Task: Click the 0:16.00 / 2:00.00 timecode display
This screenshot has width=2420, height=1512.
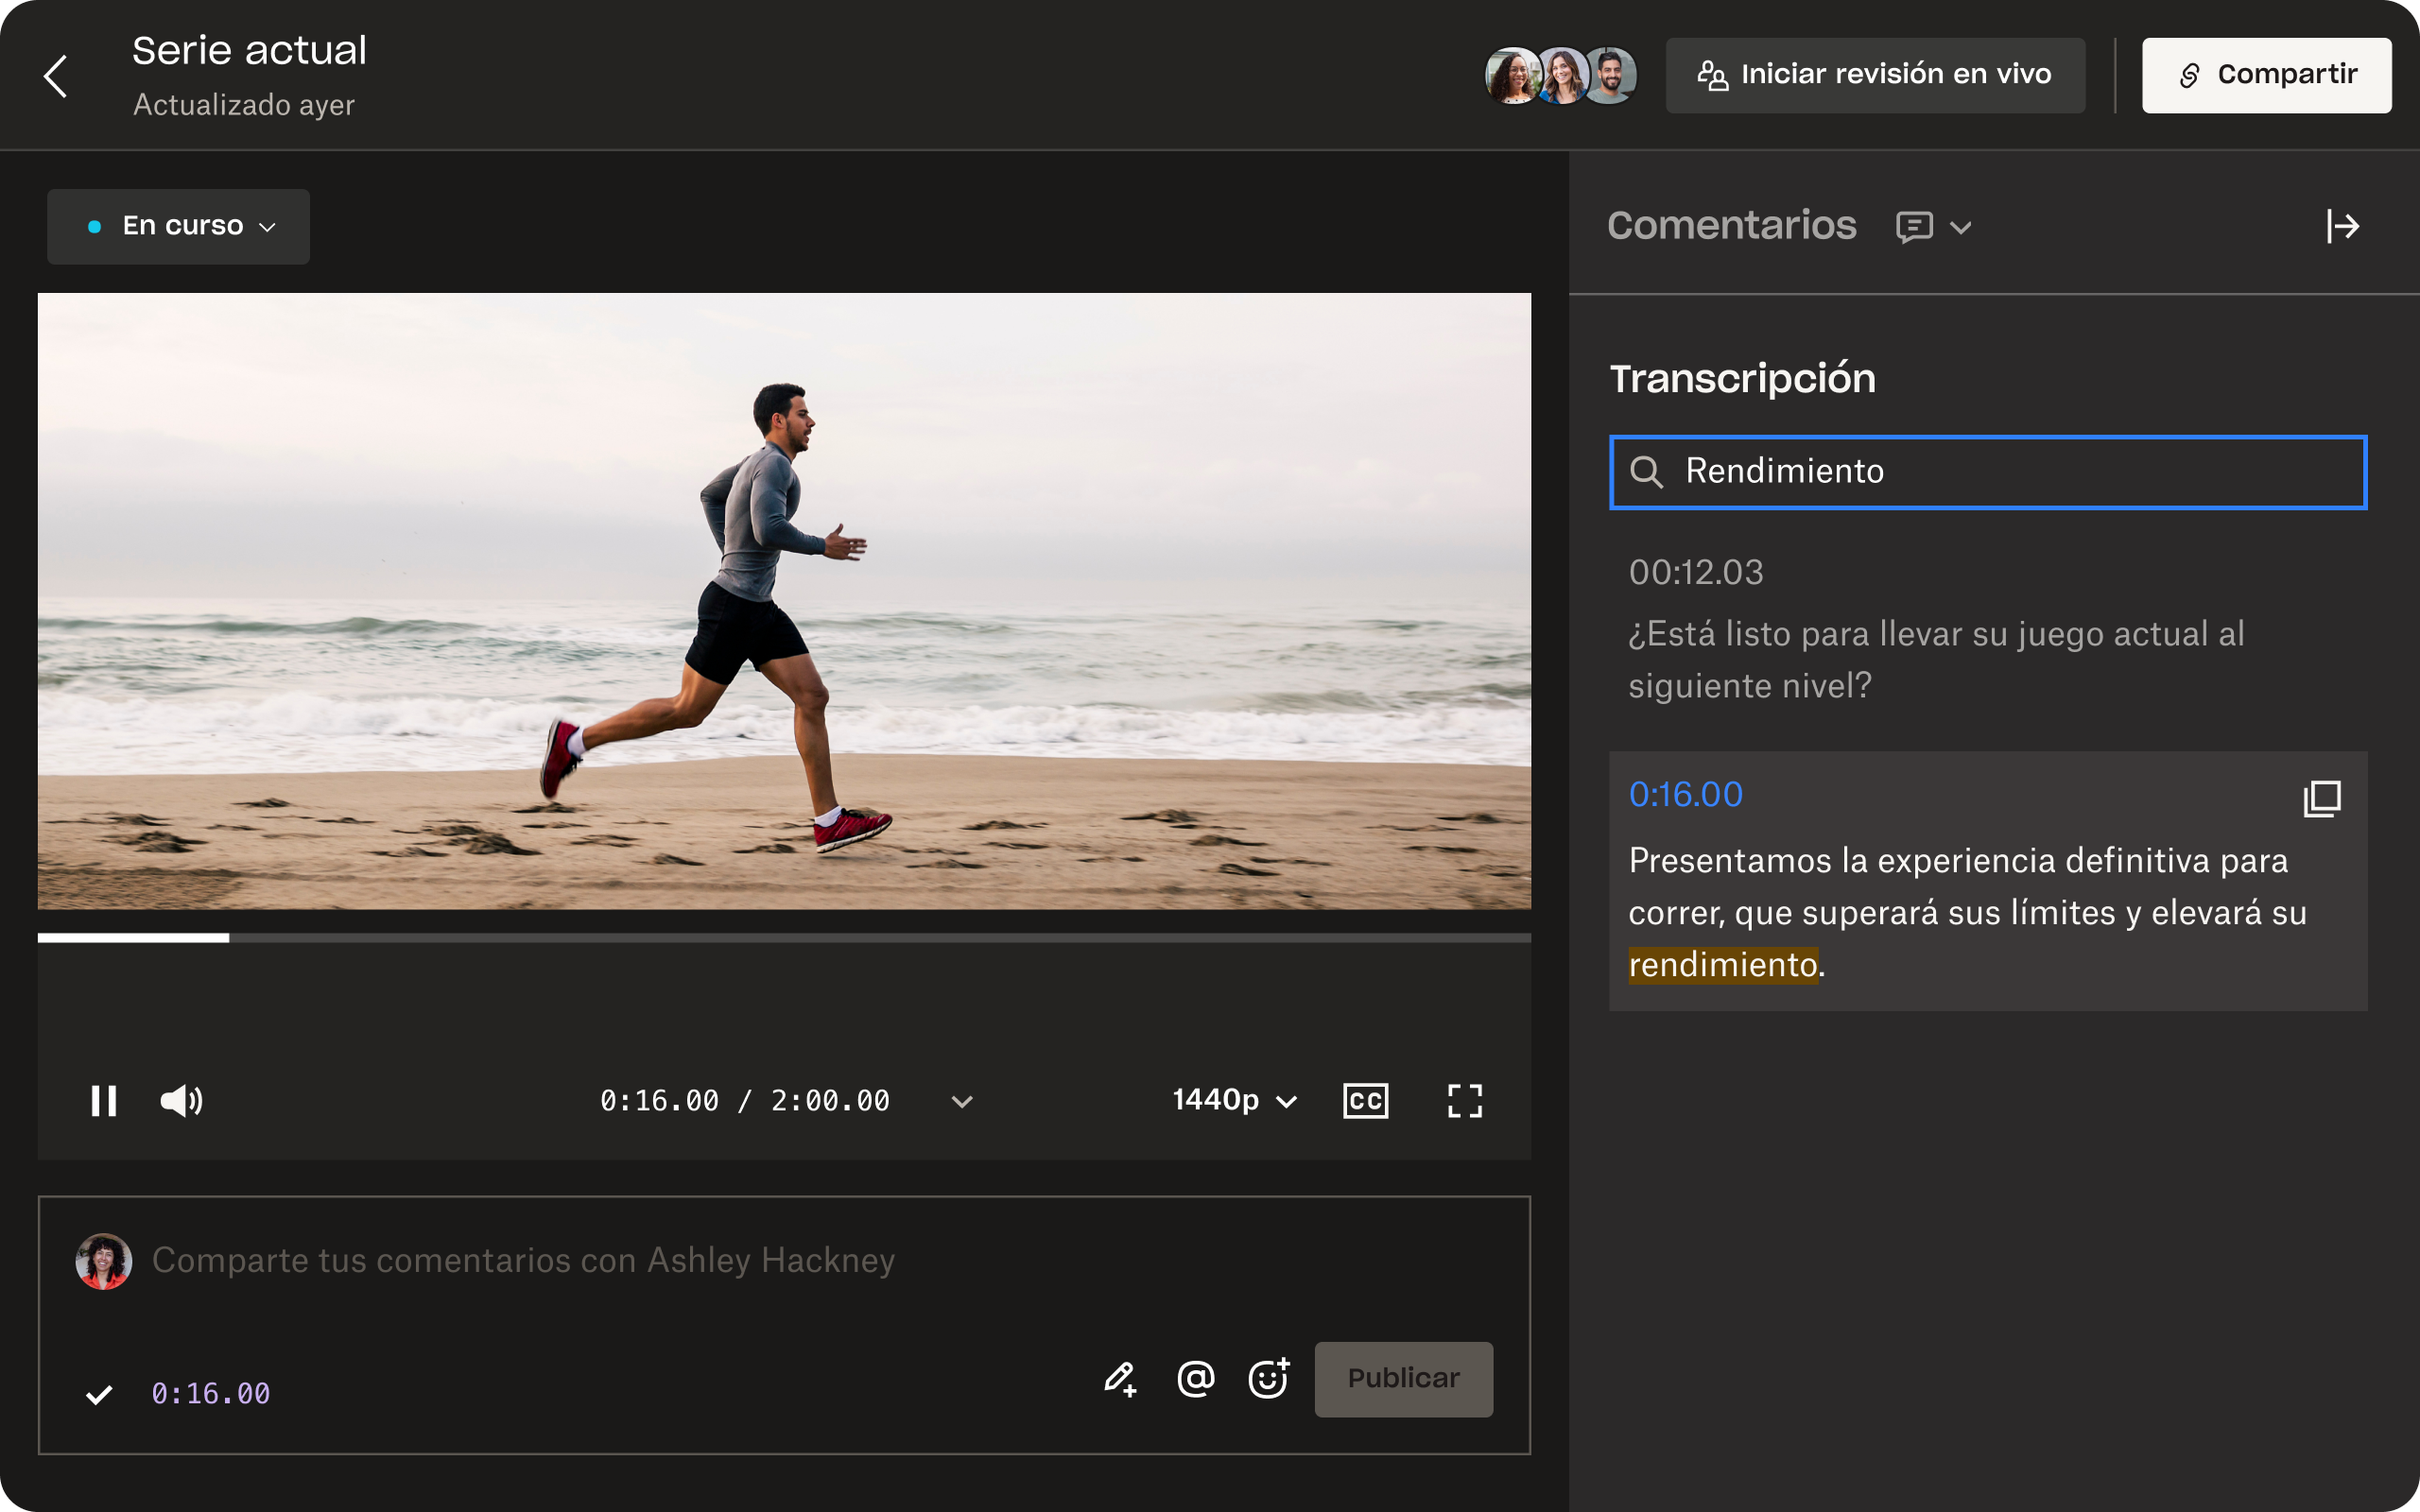Action: [x=745, y=1101]
